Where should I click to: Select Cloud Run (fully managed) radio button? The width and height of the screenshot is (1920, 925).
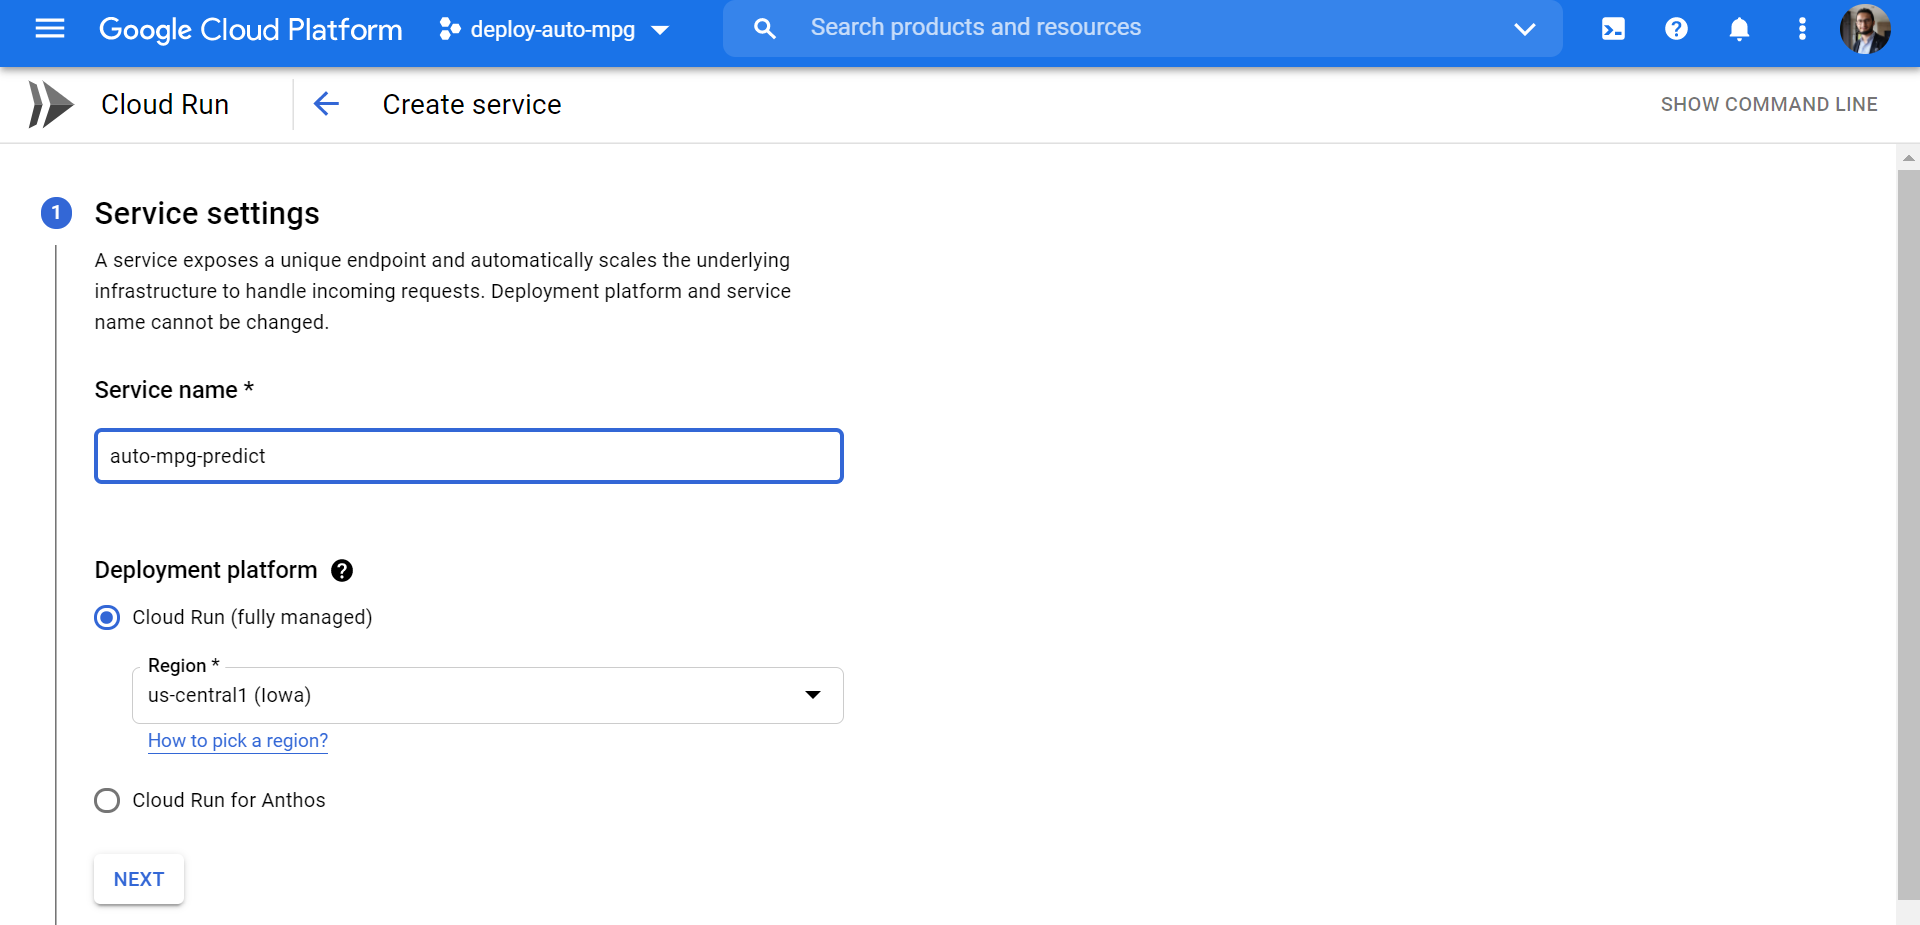pyautogui.click(x=107, y=617)
